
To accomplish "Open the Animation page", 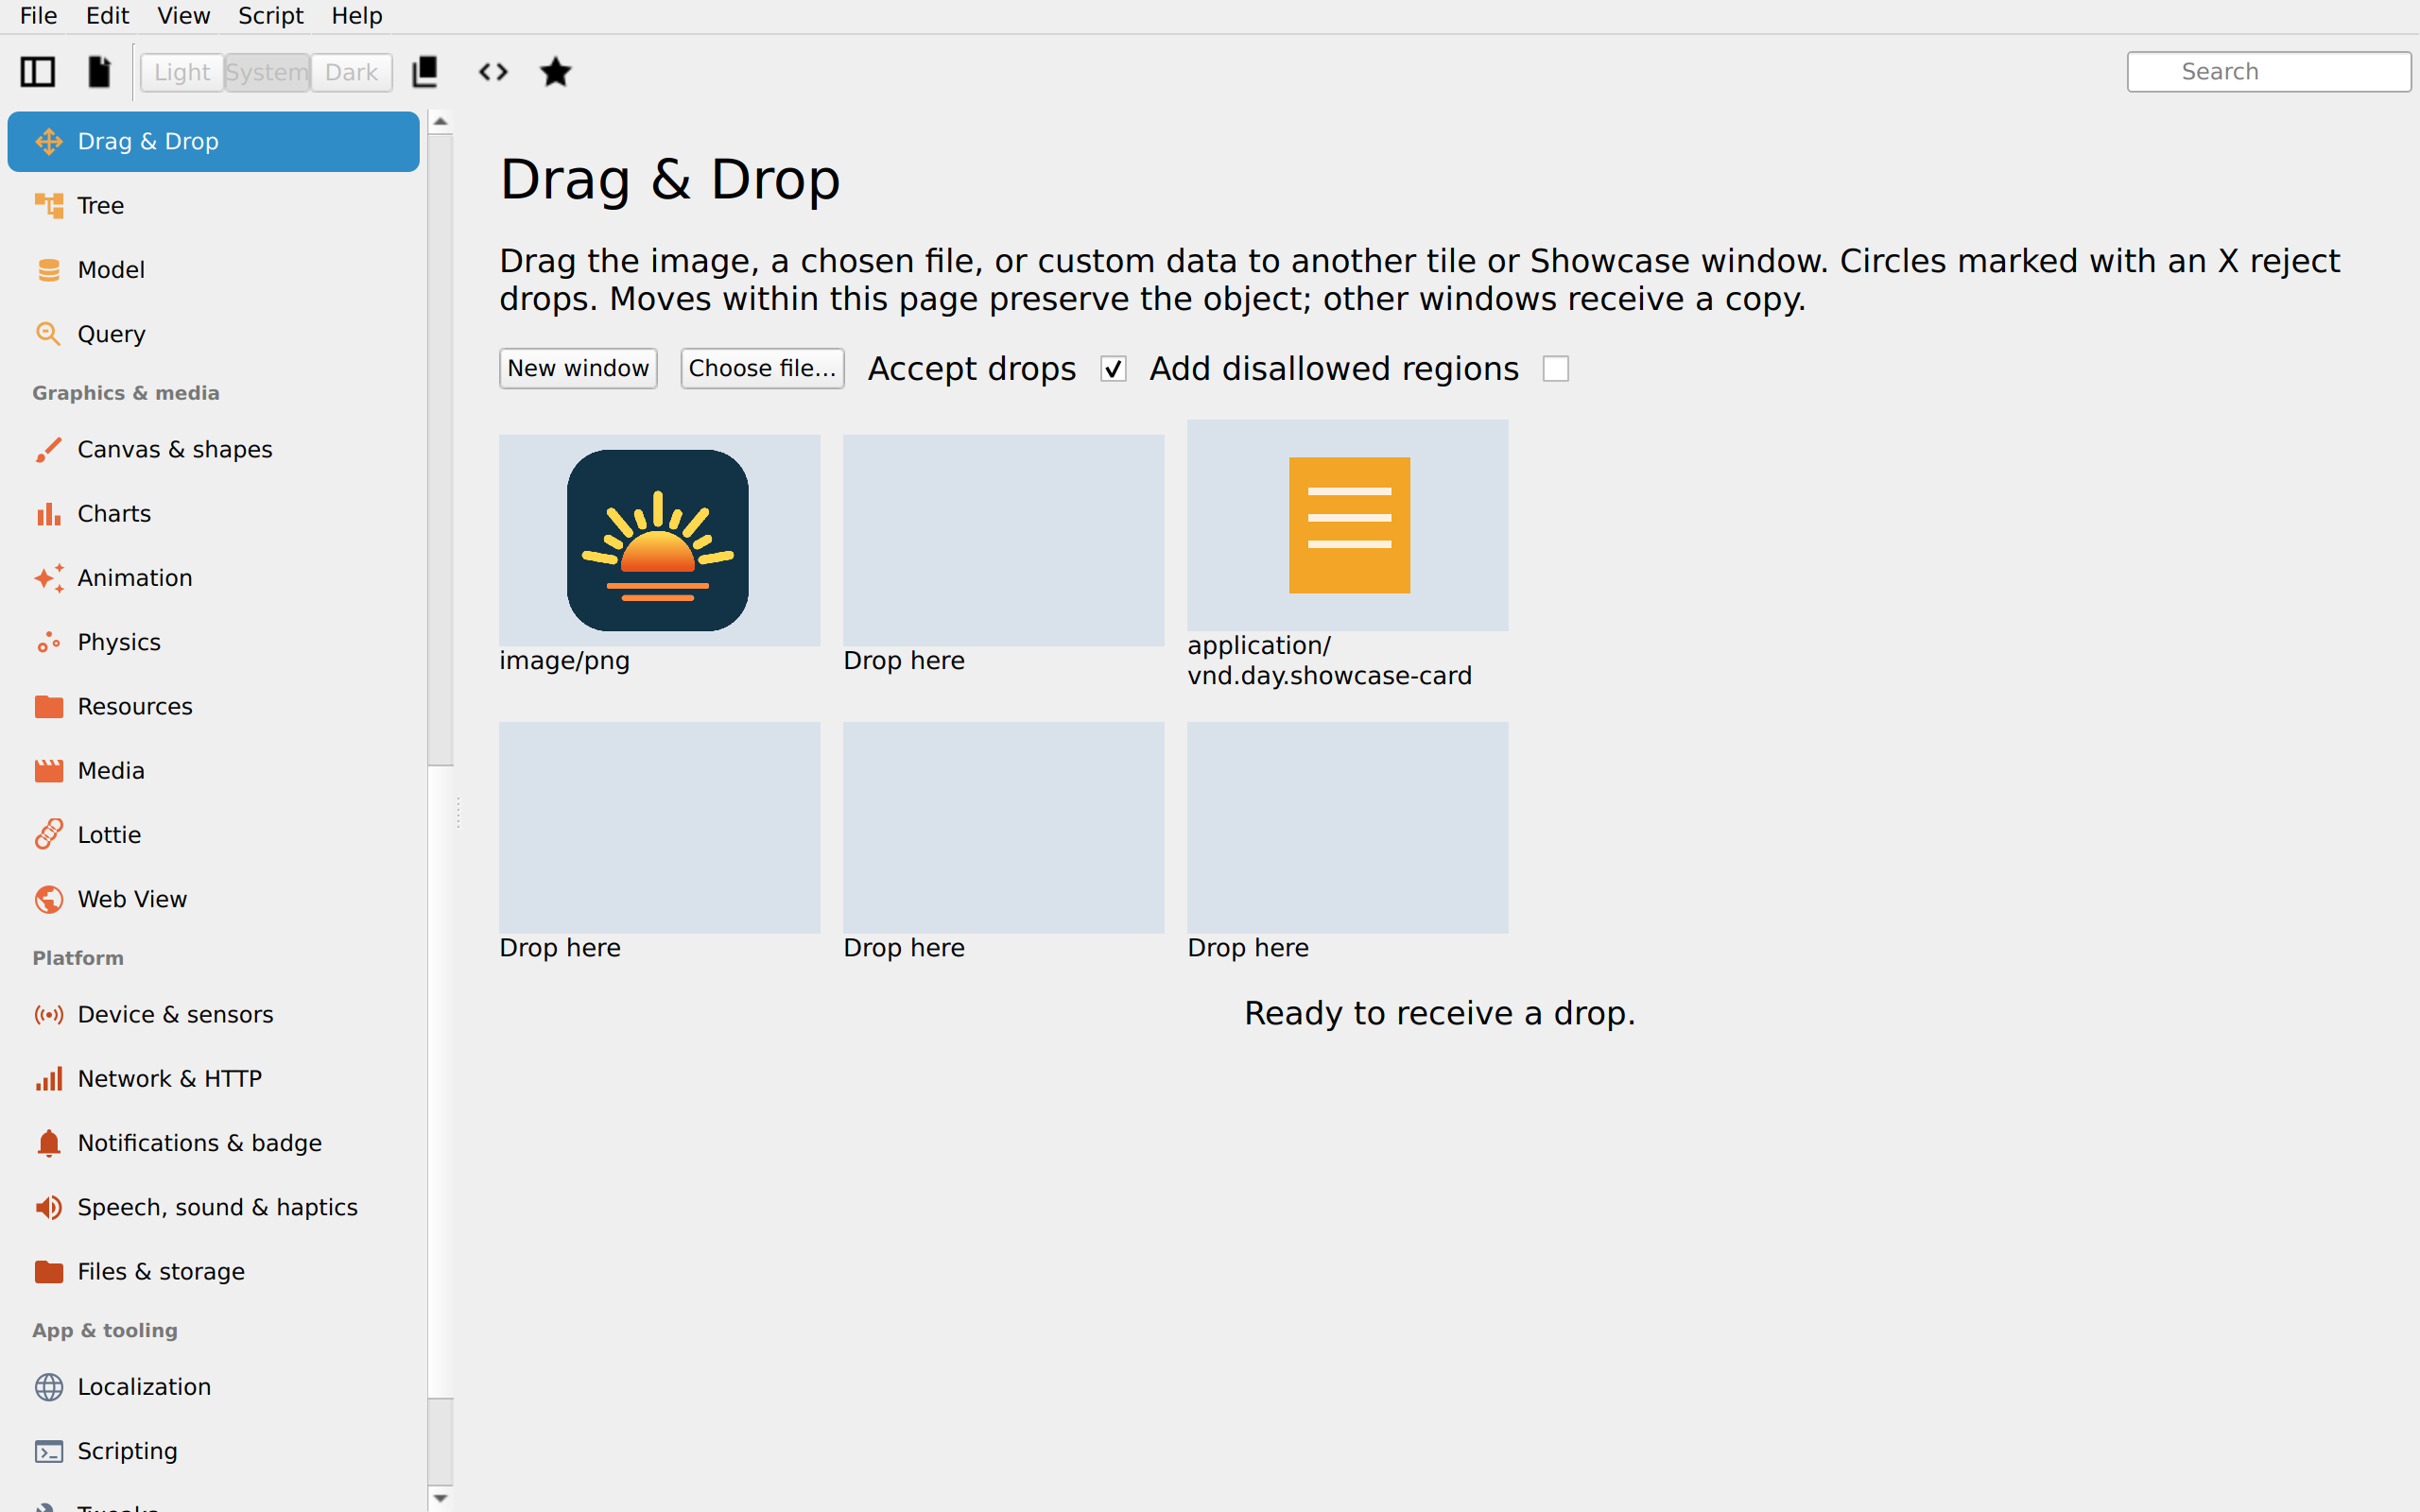I will tap(213, 578).
